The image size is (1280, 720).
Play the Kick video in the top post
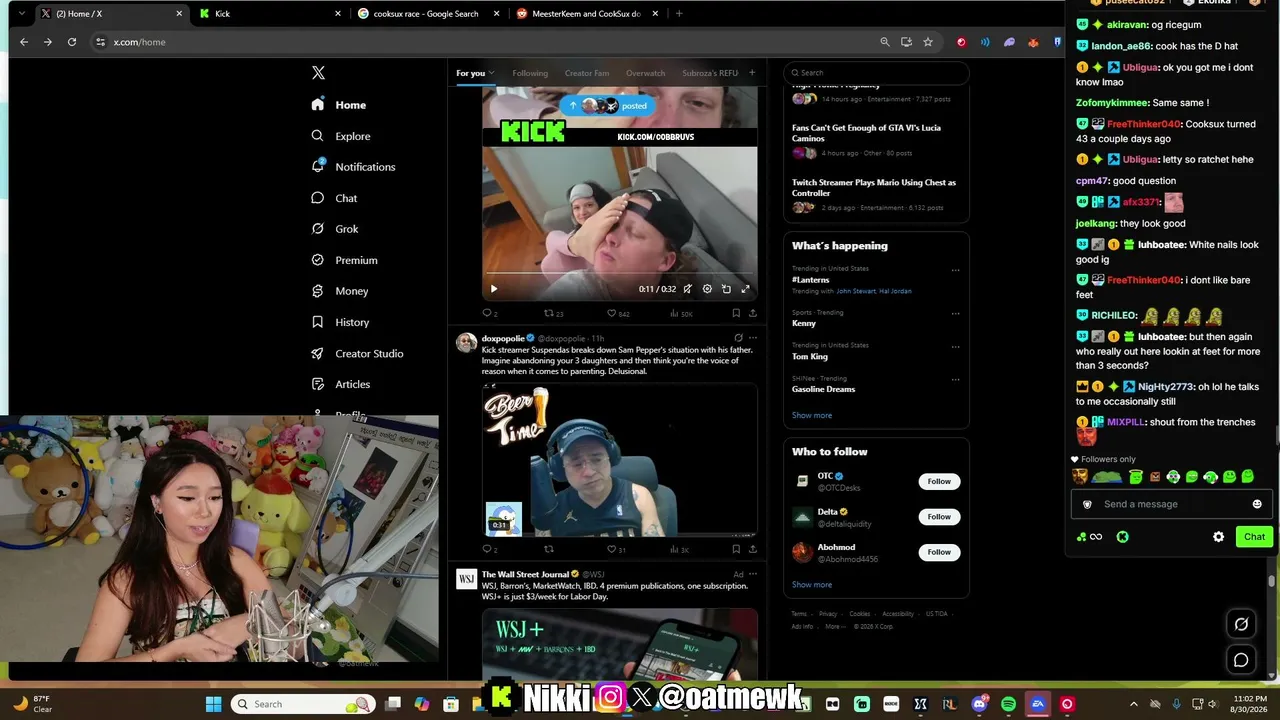[493, 289]
